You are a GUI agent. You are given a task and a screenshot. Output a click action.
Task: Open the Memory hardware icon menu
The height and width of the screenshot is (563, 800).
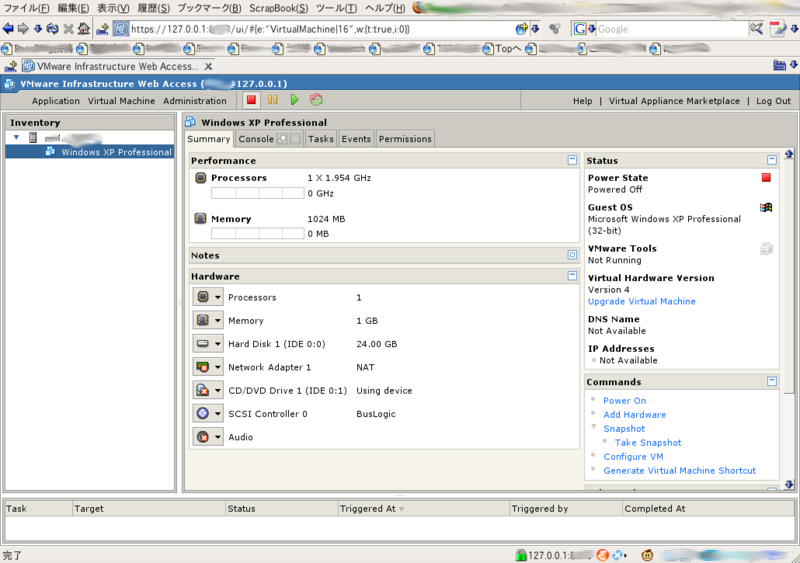(x=208, y=321)
